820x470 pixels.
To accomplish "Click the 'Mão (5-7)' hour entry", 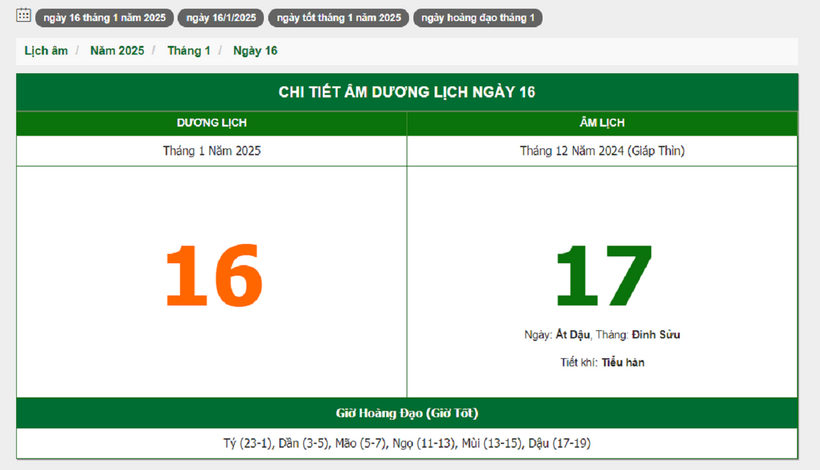I will pos(361,443).
